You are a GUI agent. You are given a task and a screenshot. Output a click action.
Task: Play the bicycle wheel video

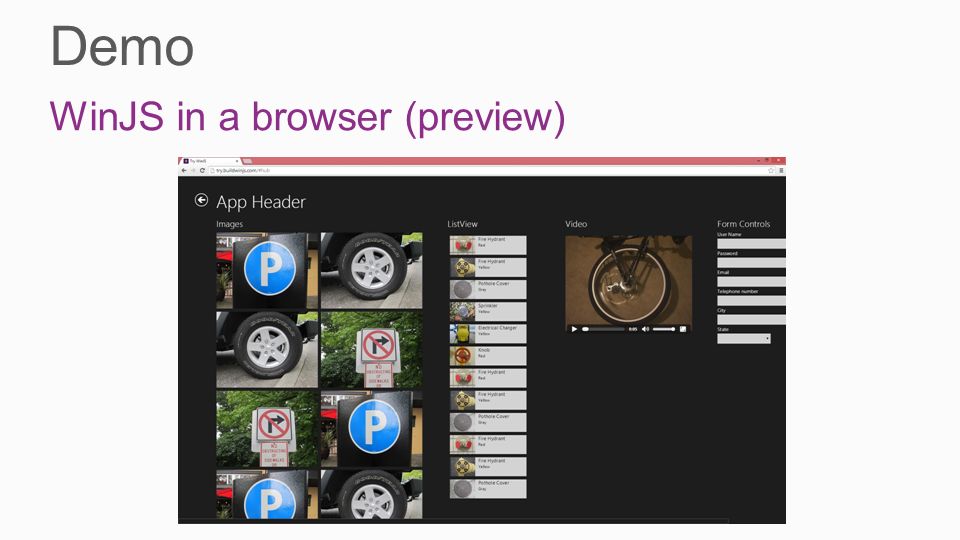pyautogui.click(x=574, y=329)
